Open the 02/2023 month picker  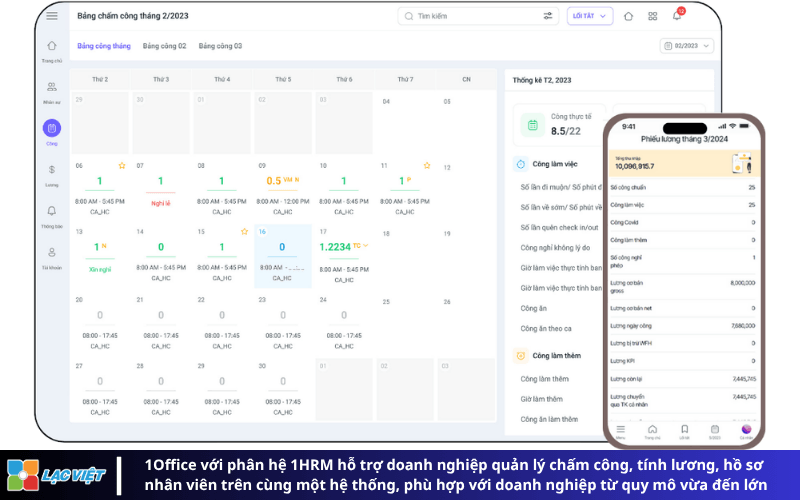click(687, 46)
